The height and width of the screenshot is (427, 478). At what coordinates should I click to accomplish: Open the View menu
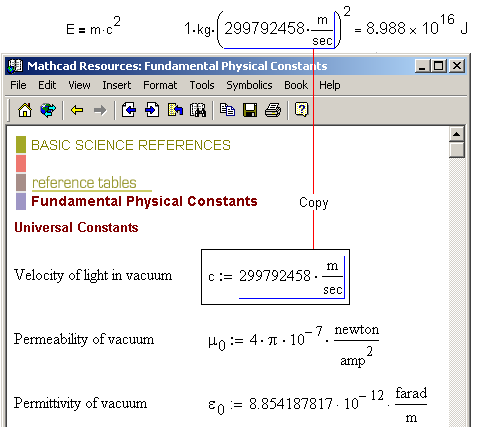(x=79, y=85)
